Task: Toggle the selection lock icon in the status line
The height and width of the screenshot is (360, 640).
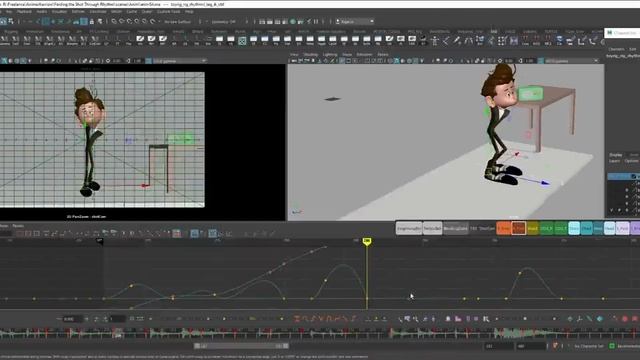Action: [x=91, y=22]
